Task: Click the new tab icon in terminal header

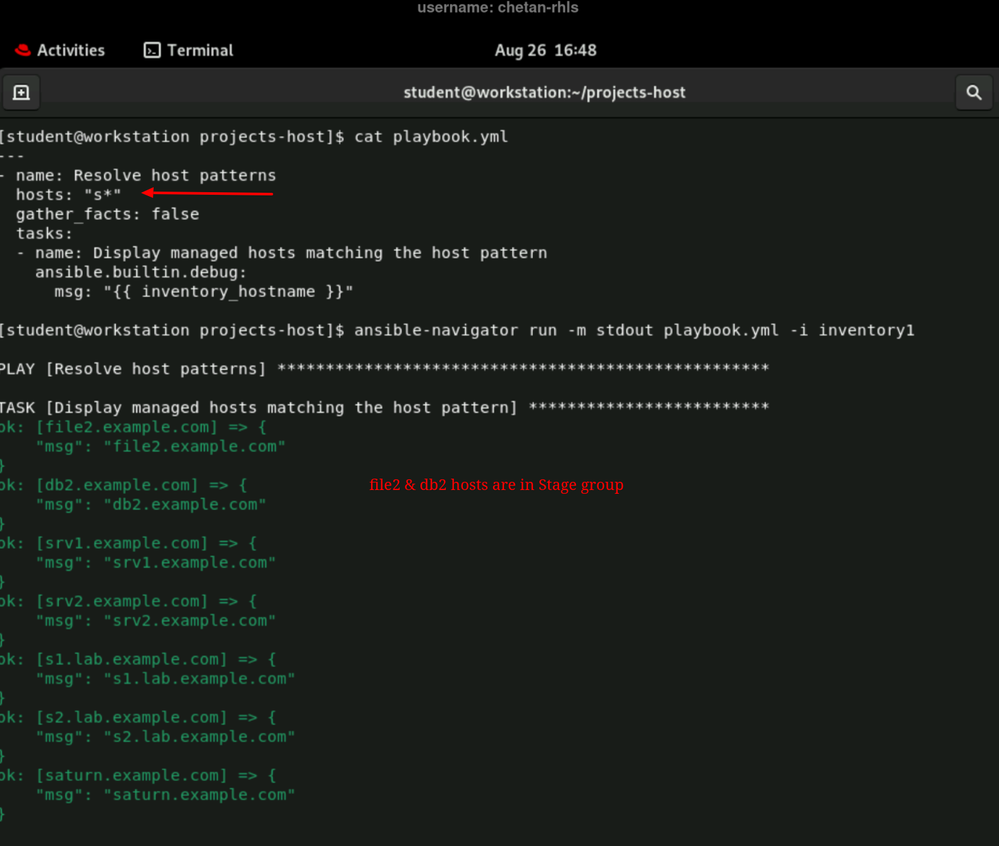Action: pyautogui.click(x=21, y=93)
